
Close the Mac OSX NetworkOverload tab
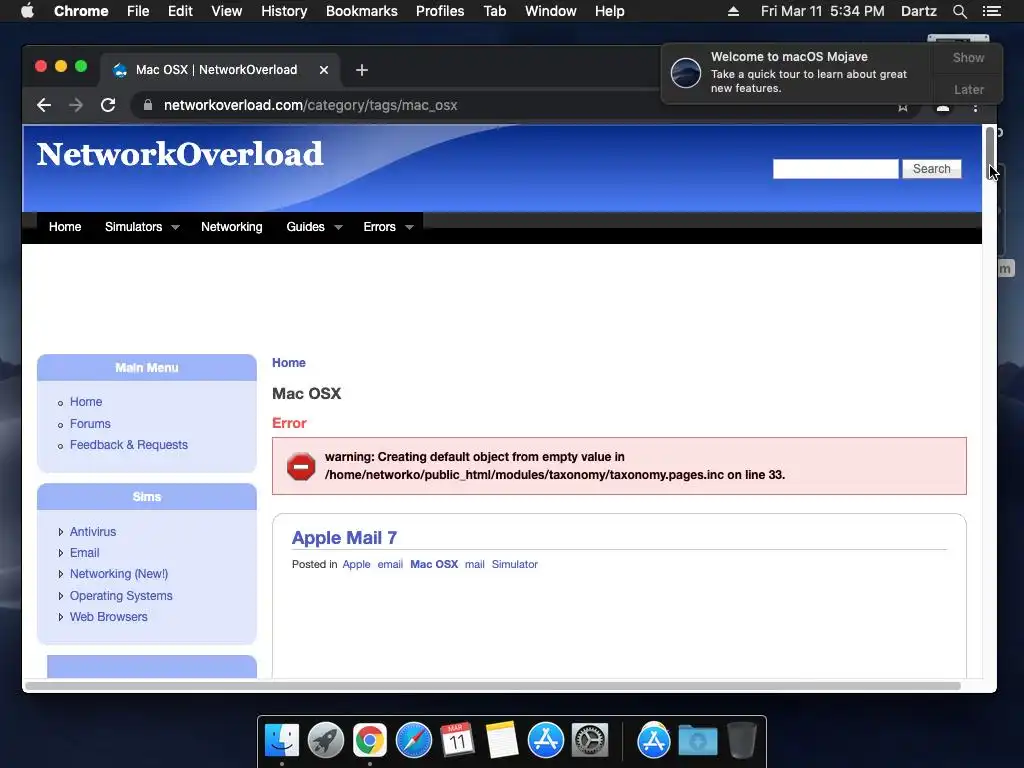click(323, 70)
